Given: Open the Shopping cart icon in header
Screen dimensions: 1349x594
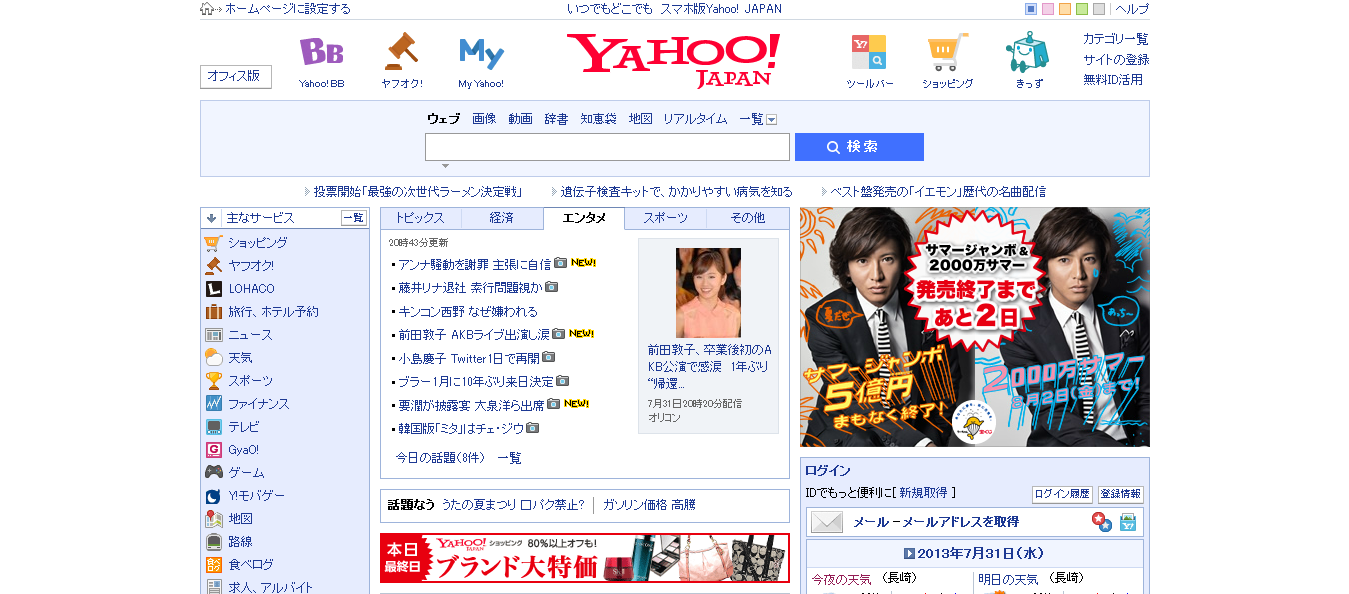Looking at the screenshot, I should [947, 52].
